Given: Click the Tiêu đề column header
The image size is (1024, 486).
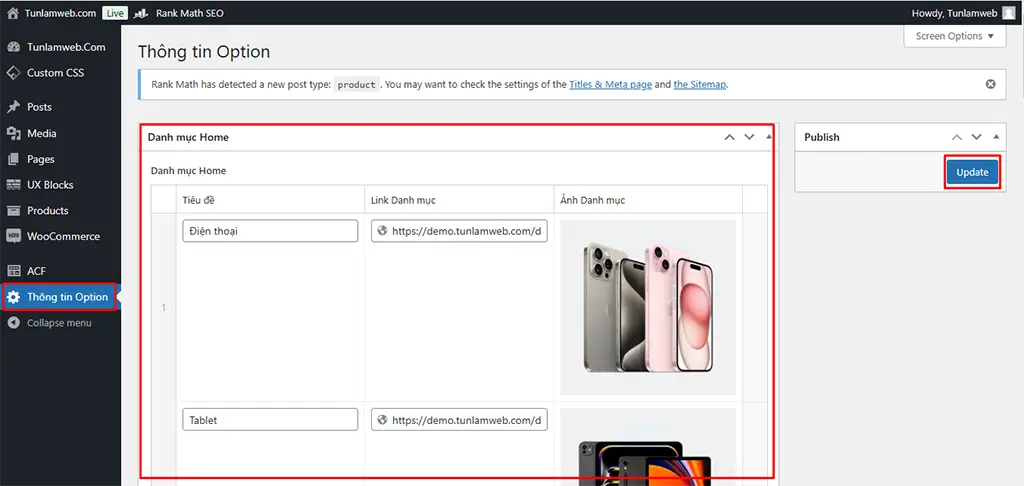Looking at the screenshot, I should click(199, 200).
